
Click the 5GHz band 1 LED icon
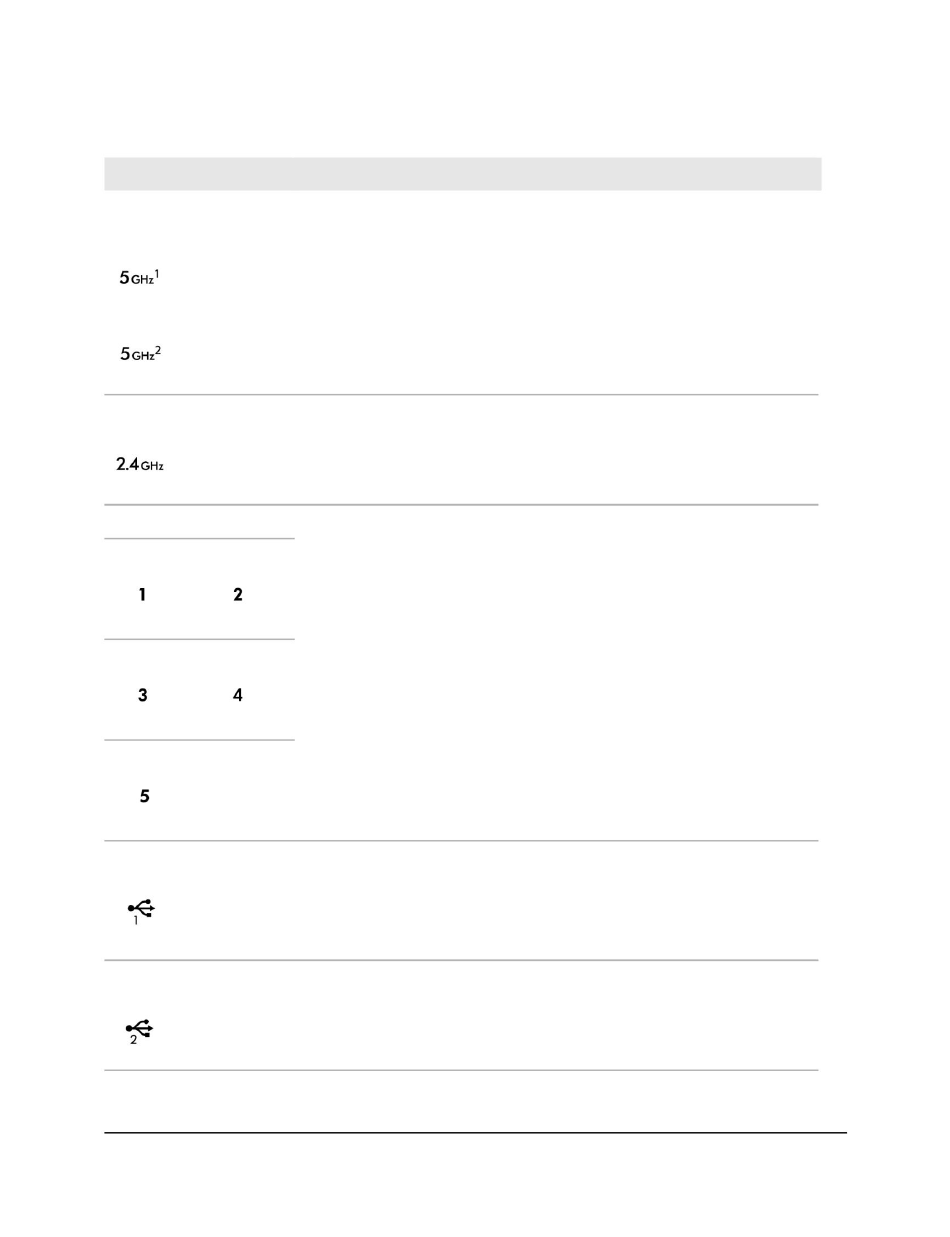pyautogui.click(x=139, y=280)
